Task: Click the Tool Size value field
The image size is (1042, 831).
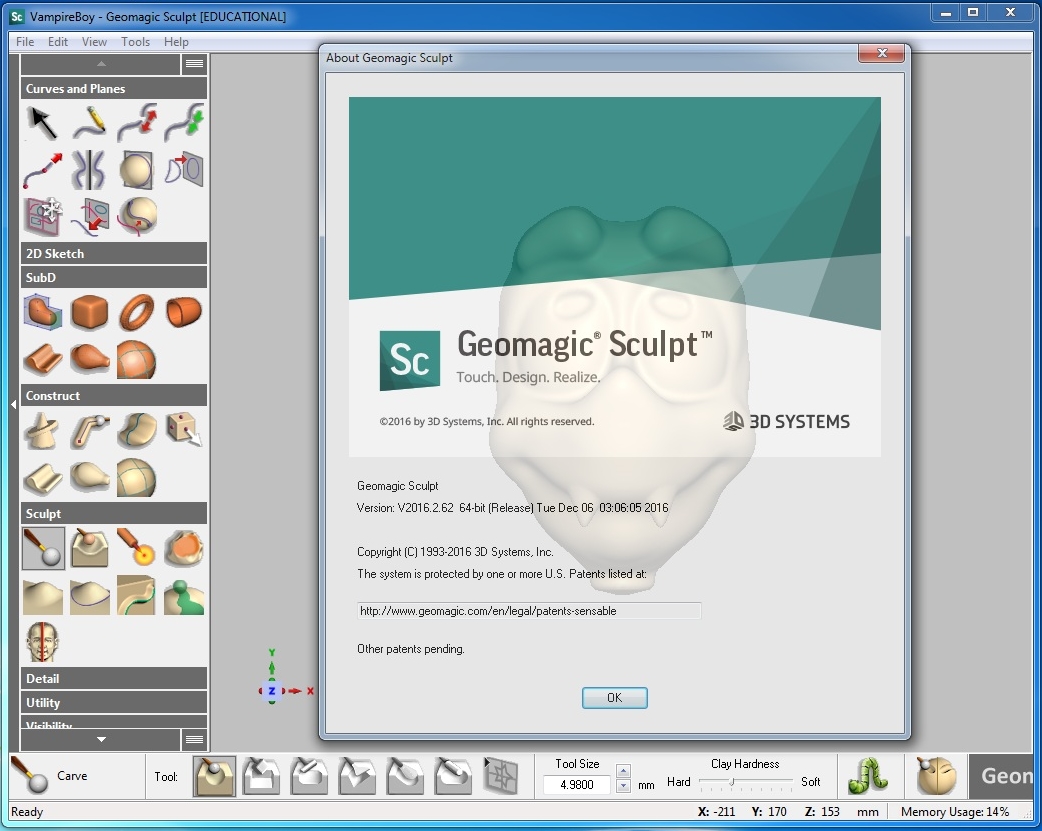Action: coord(577,784)
